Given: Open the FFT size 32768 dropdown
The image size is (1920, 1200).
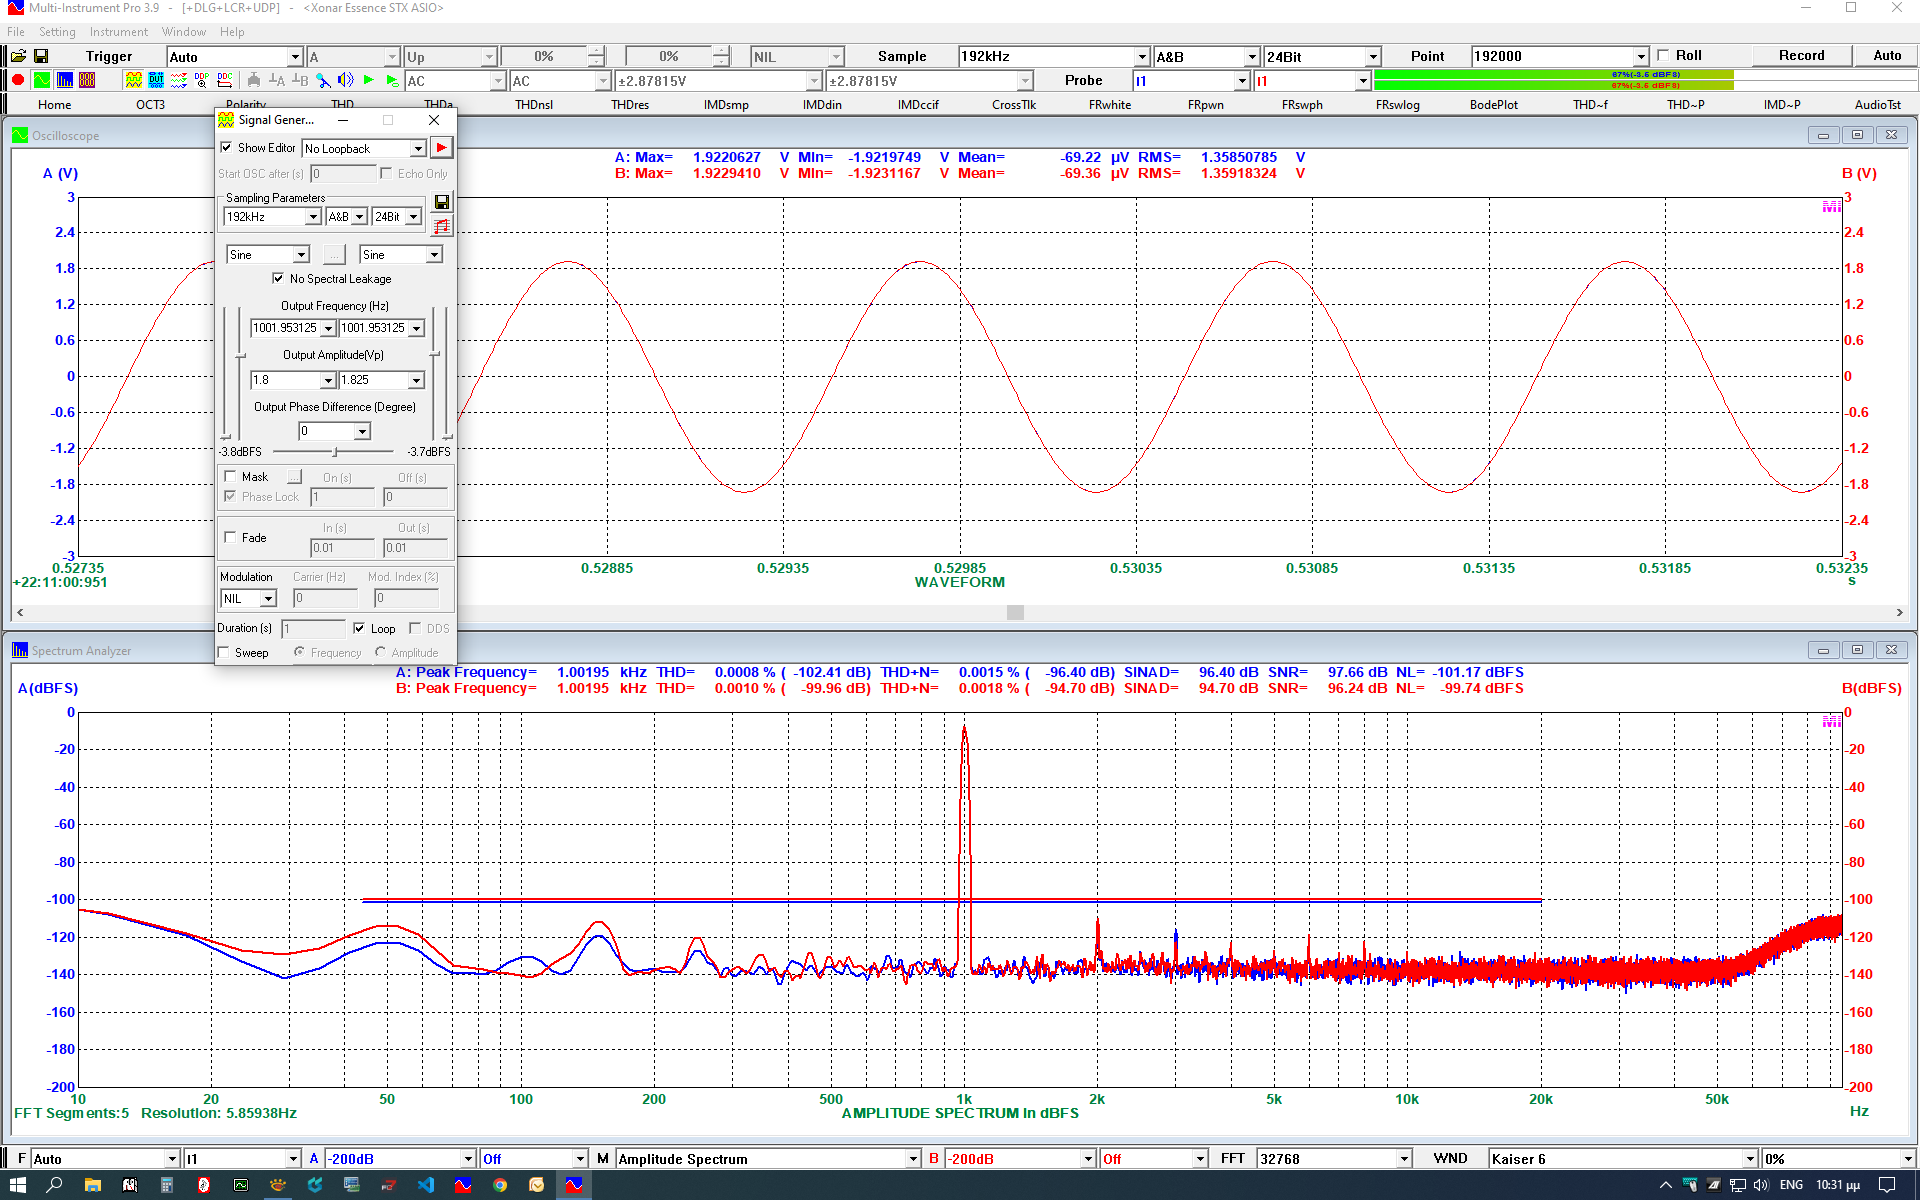Looking at the screenshot, I should (1403, 1159).
